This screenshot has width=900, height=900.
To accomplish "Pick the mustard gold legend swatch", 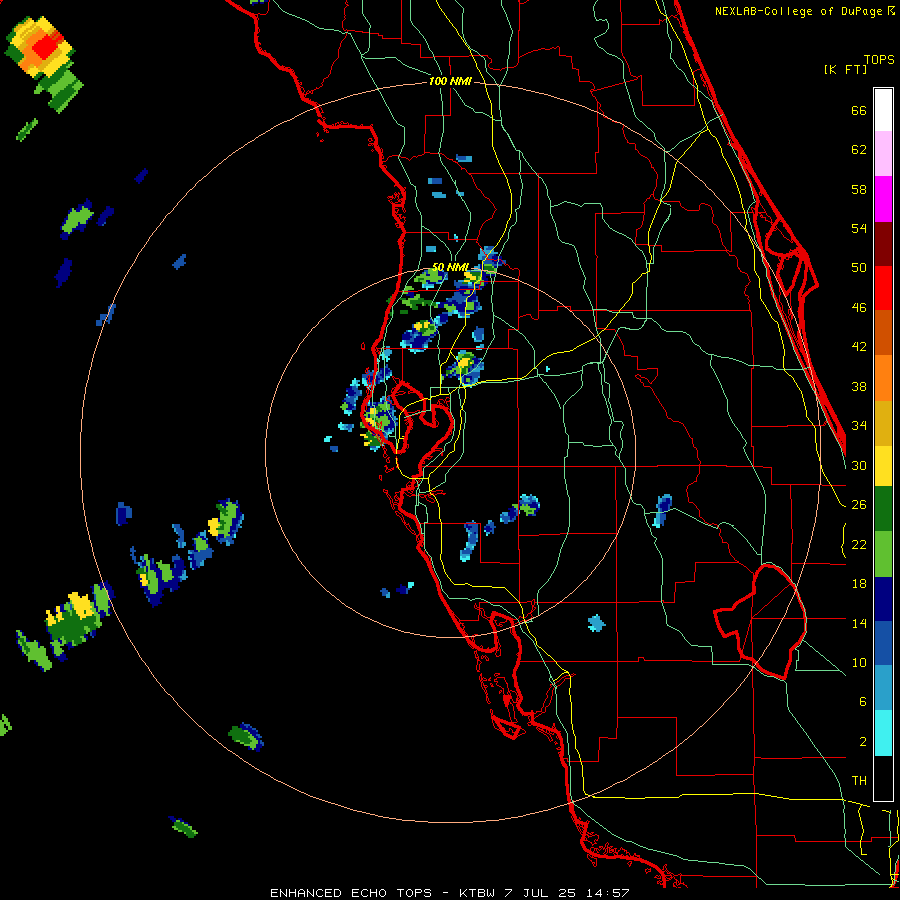I will [883, 423].
